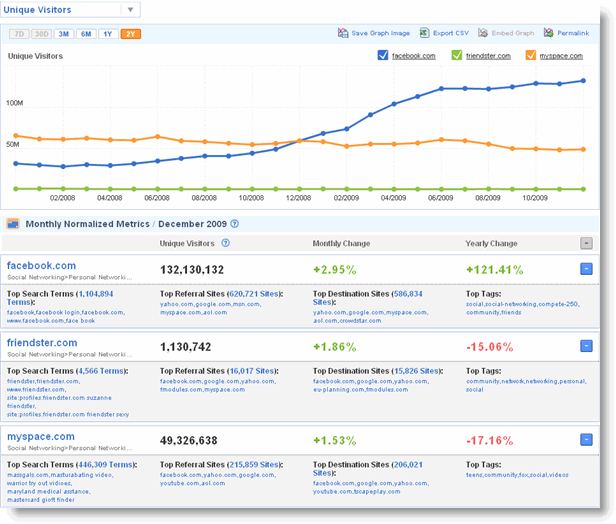Click myspace monthly change +1.53%
The height and width of the screenshot is (524, 616).
[335, 440]
